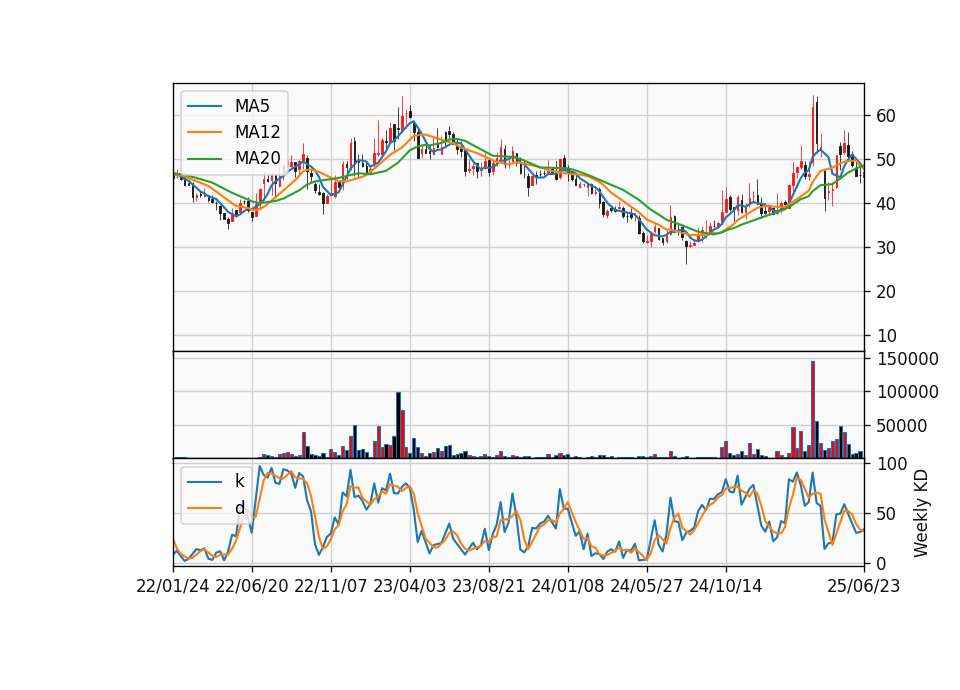This screenshot has height=690, width=960.
Task: Select the 25/06/23 date tick label
Action: point(864,586)
